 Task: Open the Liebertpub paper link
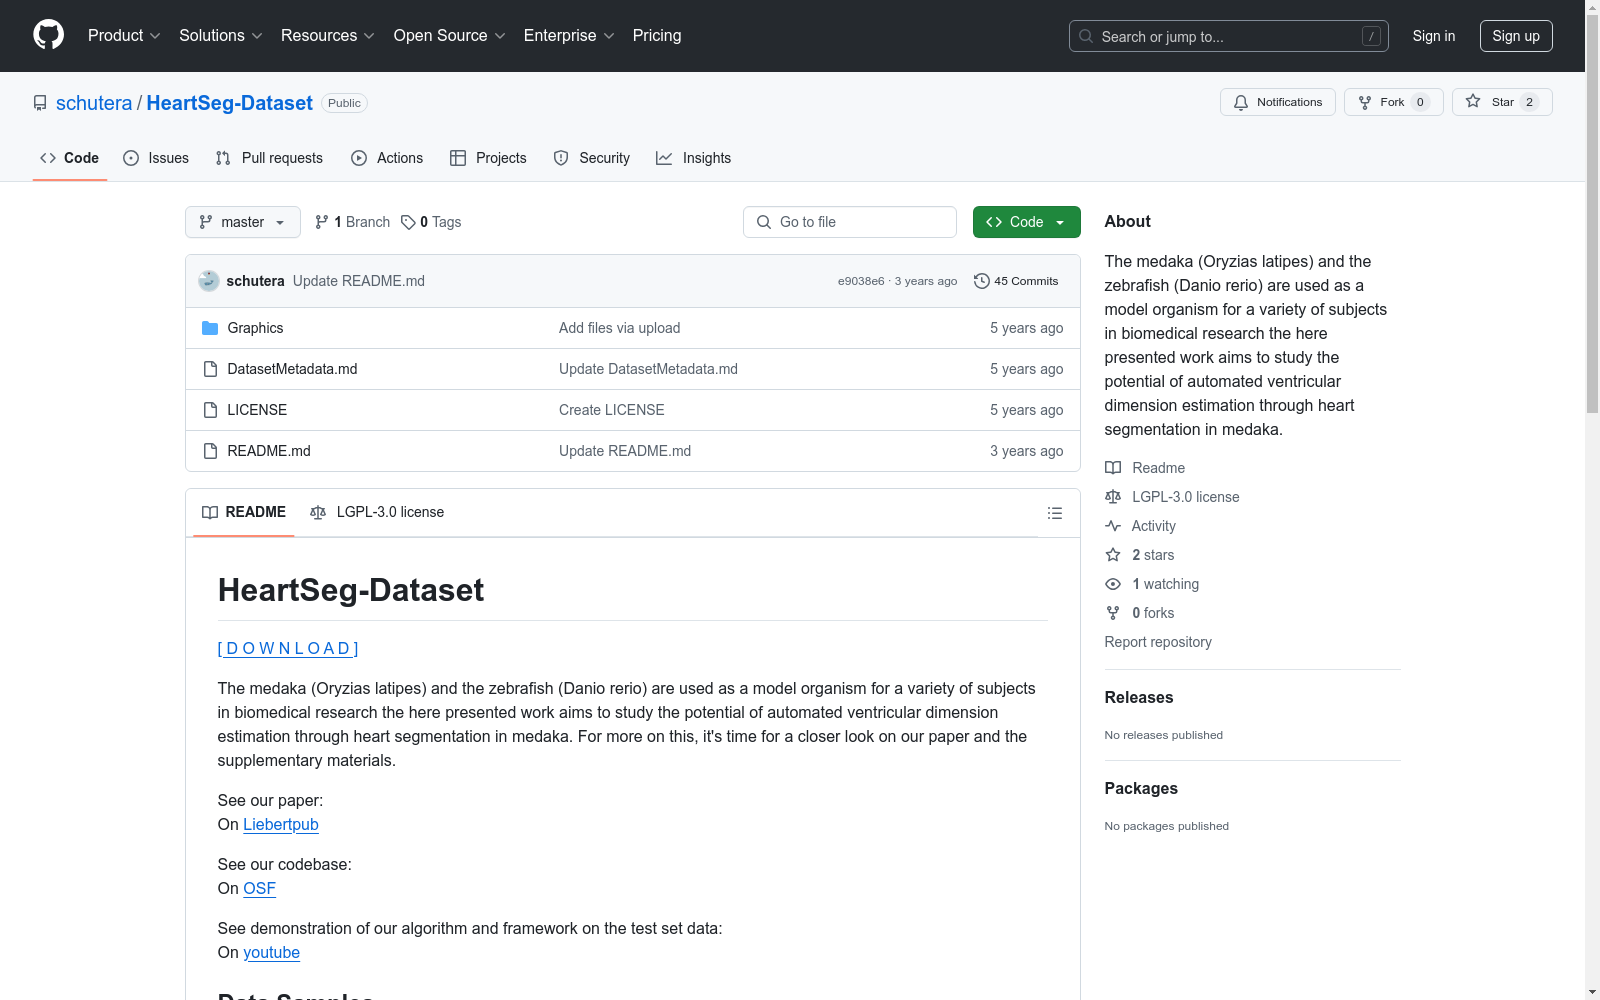click(x=281, y=825)
